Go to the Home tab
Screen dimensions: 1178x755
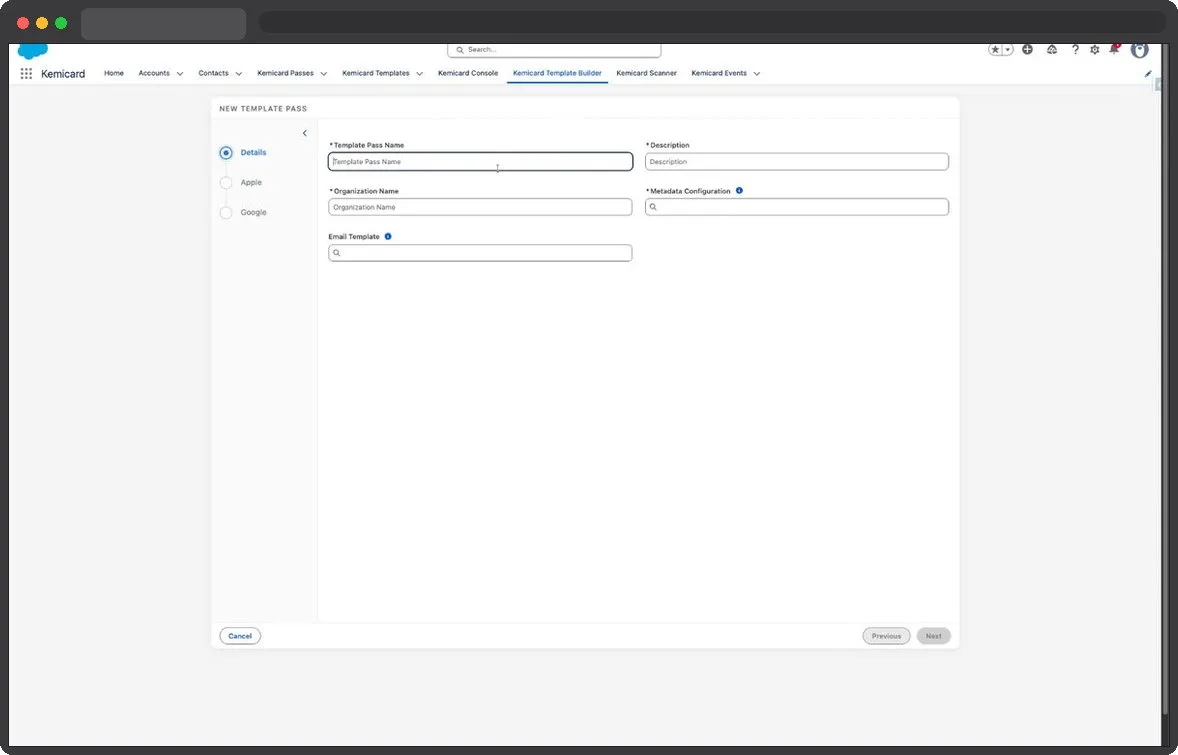click(x=114, y=74)
